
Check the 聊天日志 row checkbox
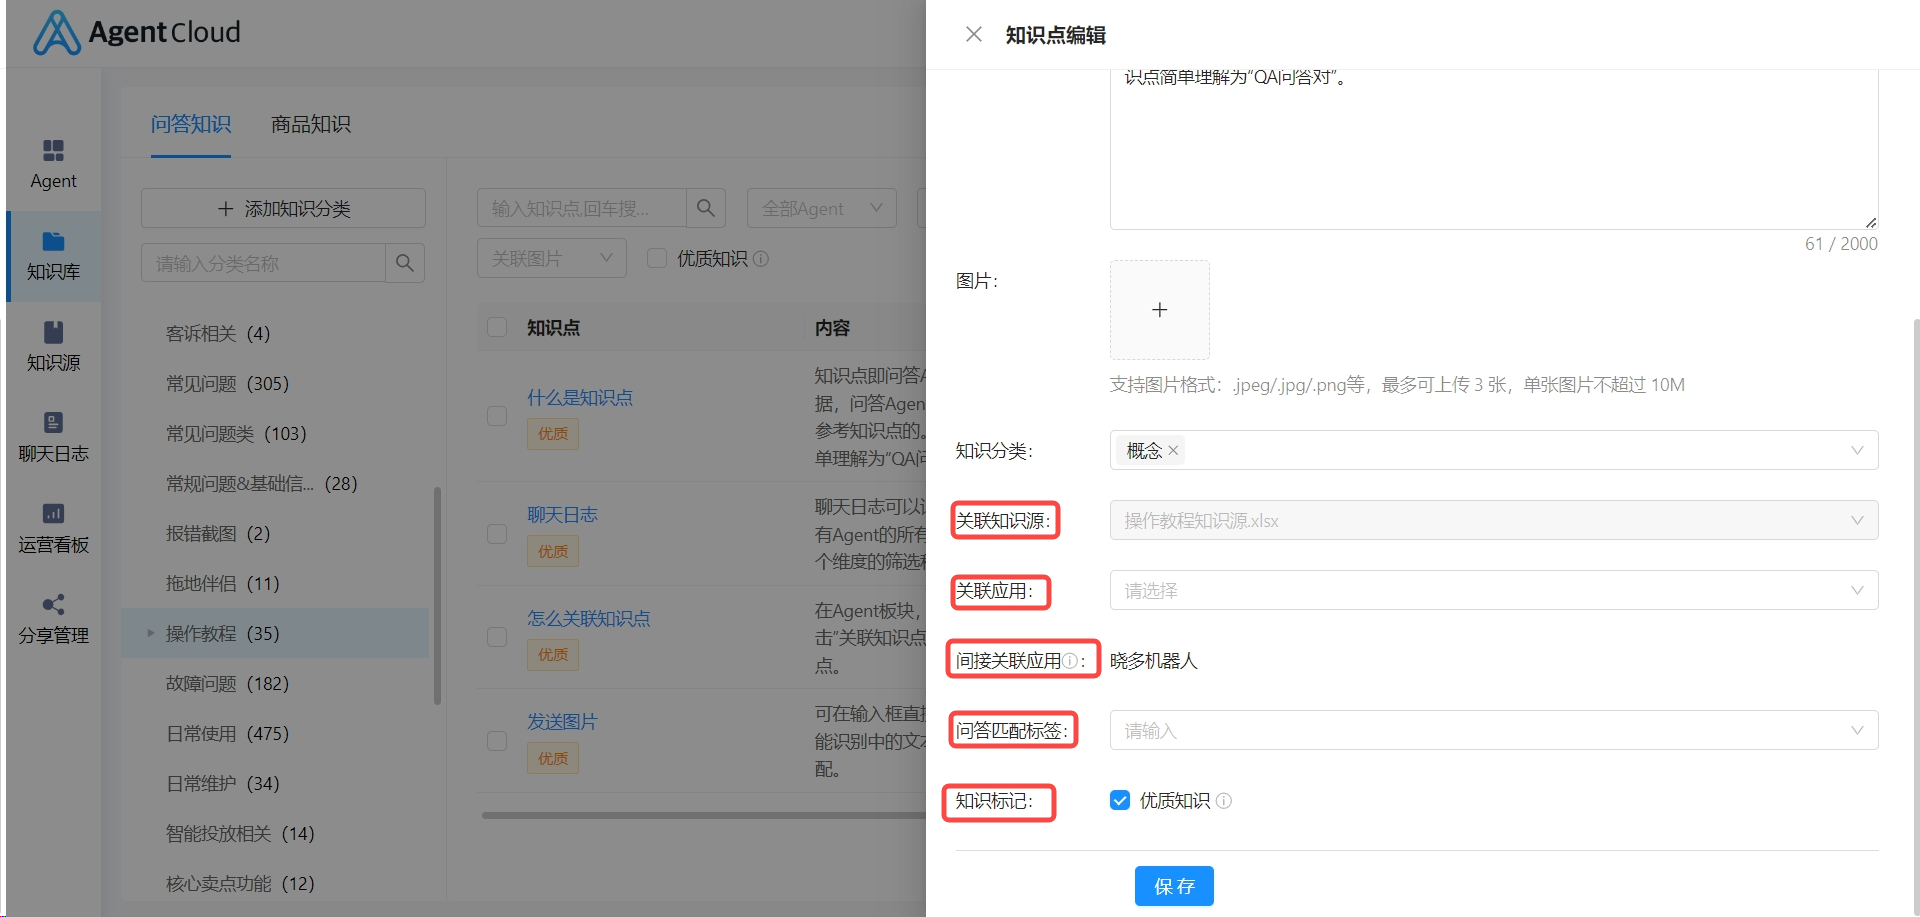point(497,533)
